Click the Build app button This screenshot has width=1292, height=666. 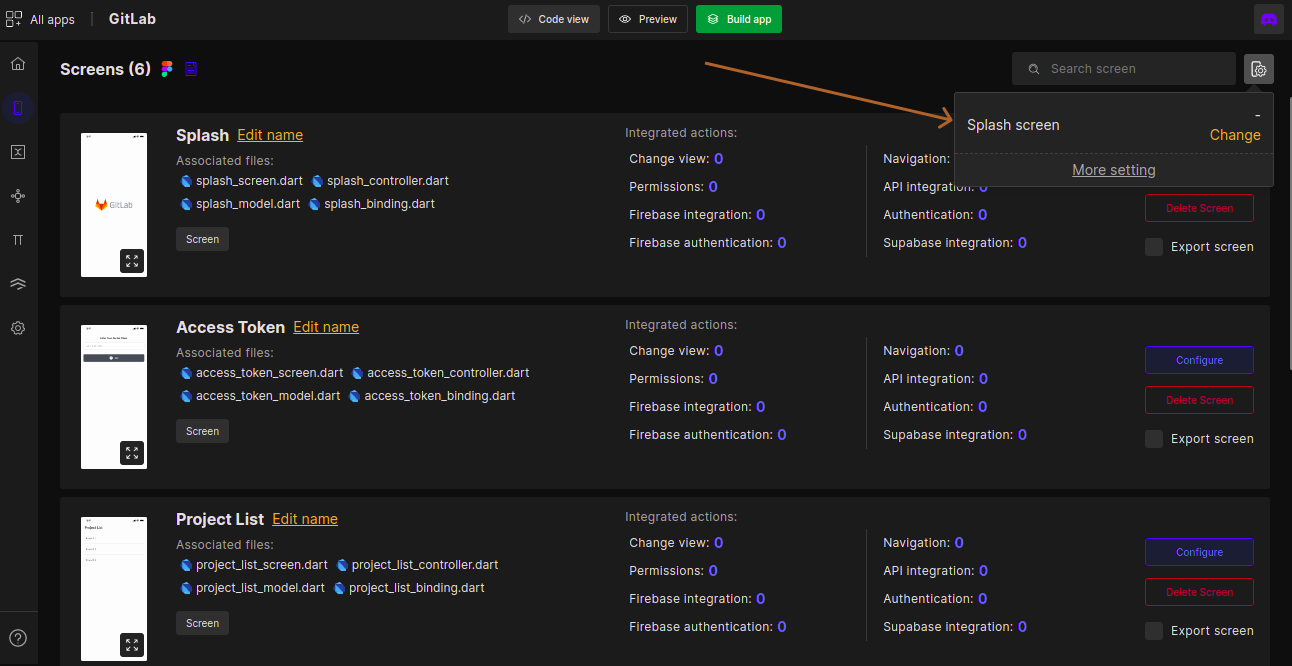pos(738,18)
